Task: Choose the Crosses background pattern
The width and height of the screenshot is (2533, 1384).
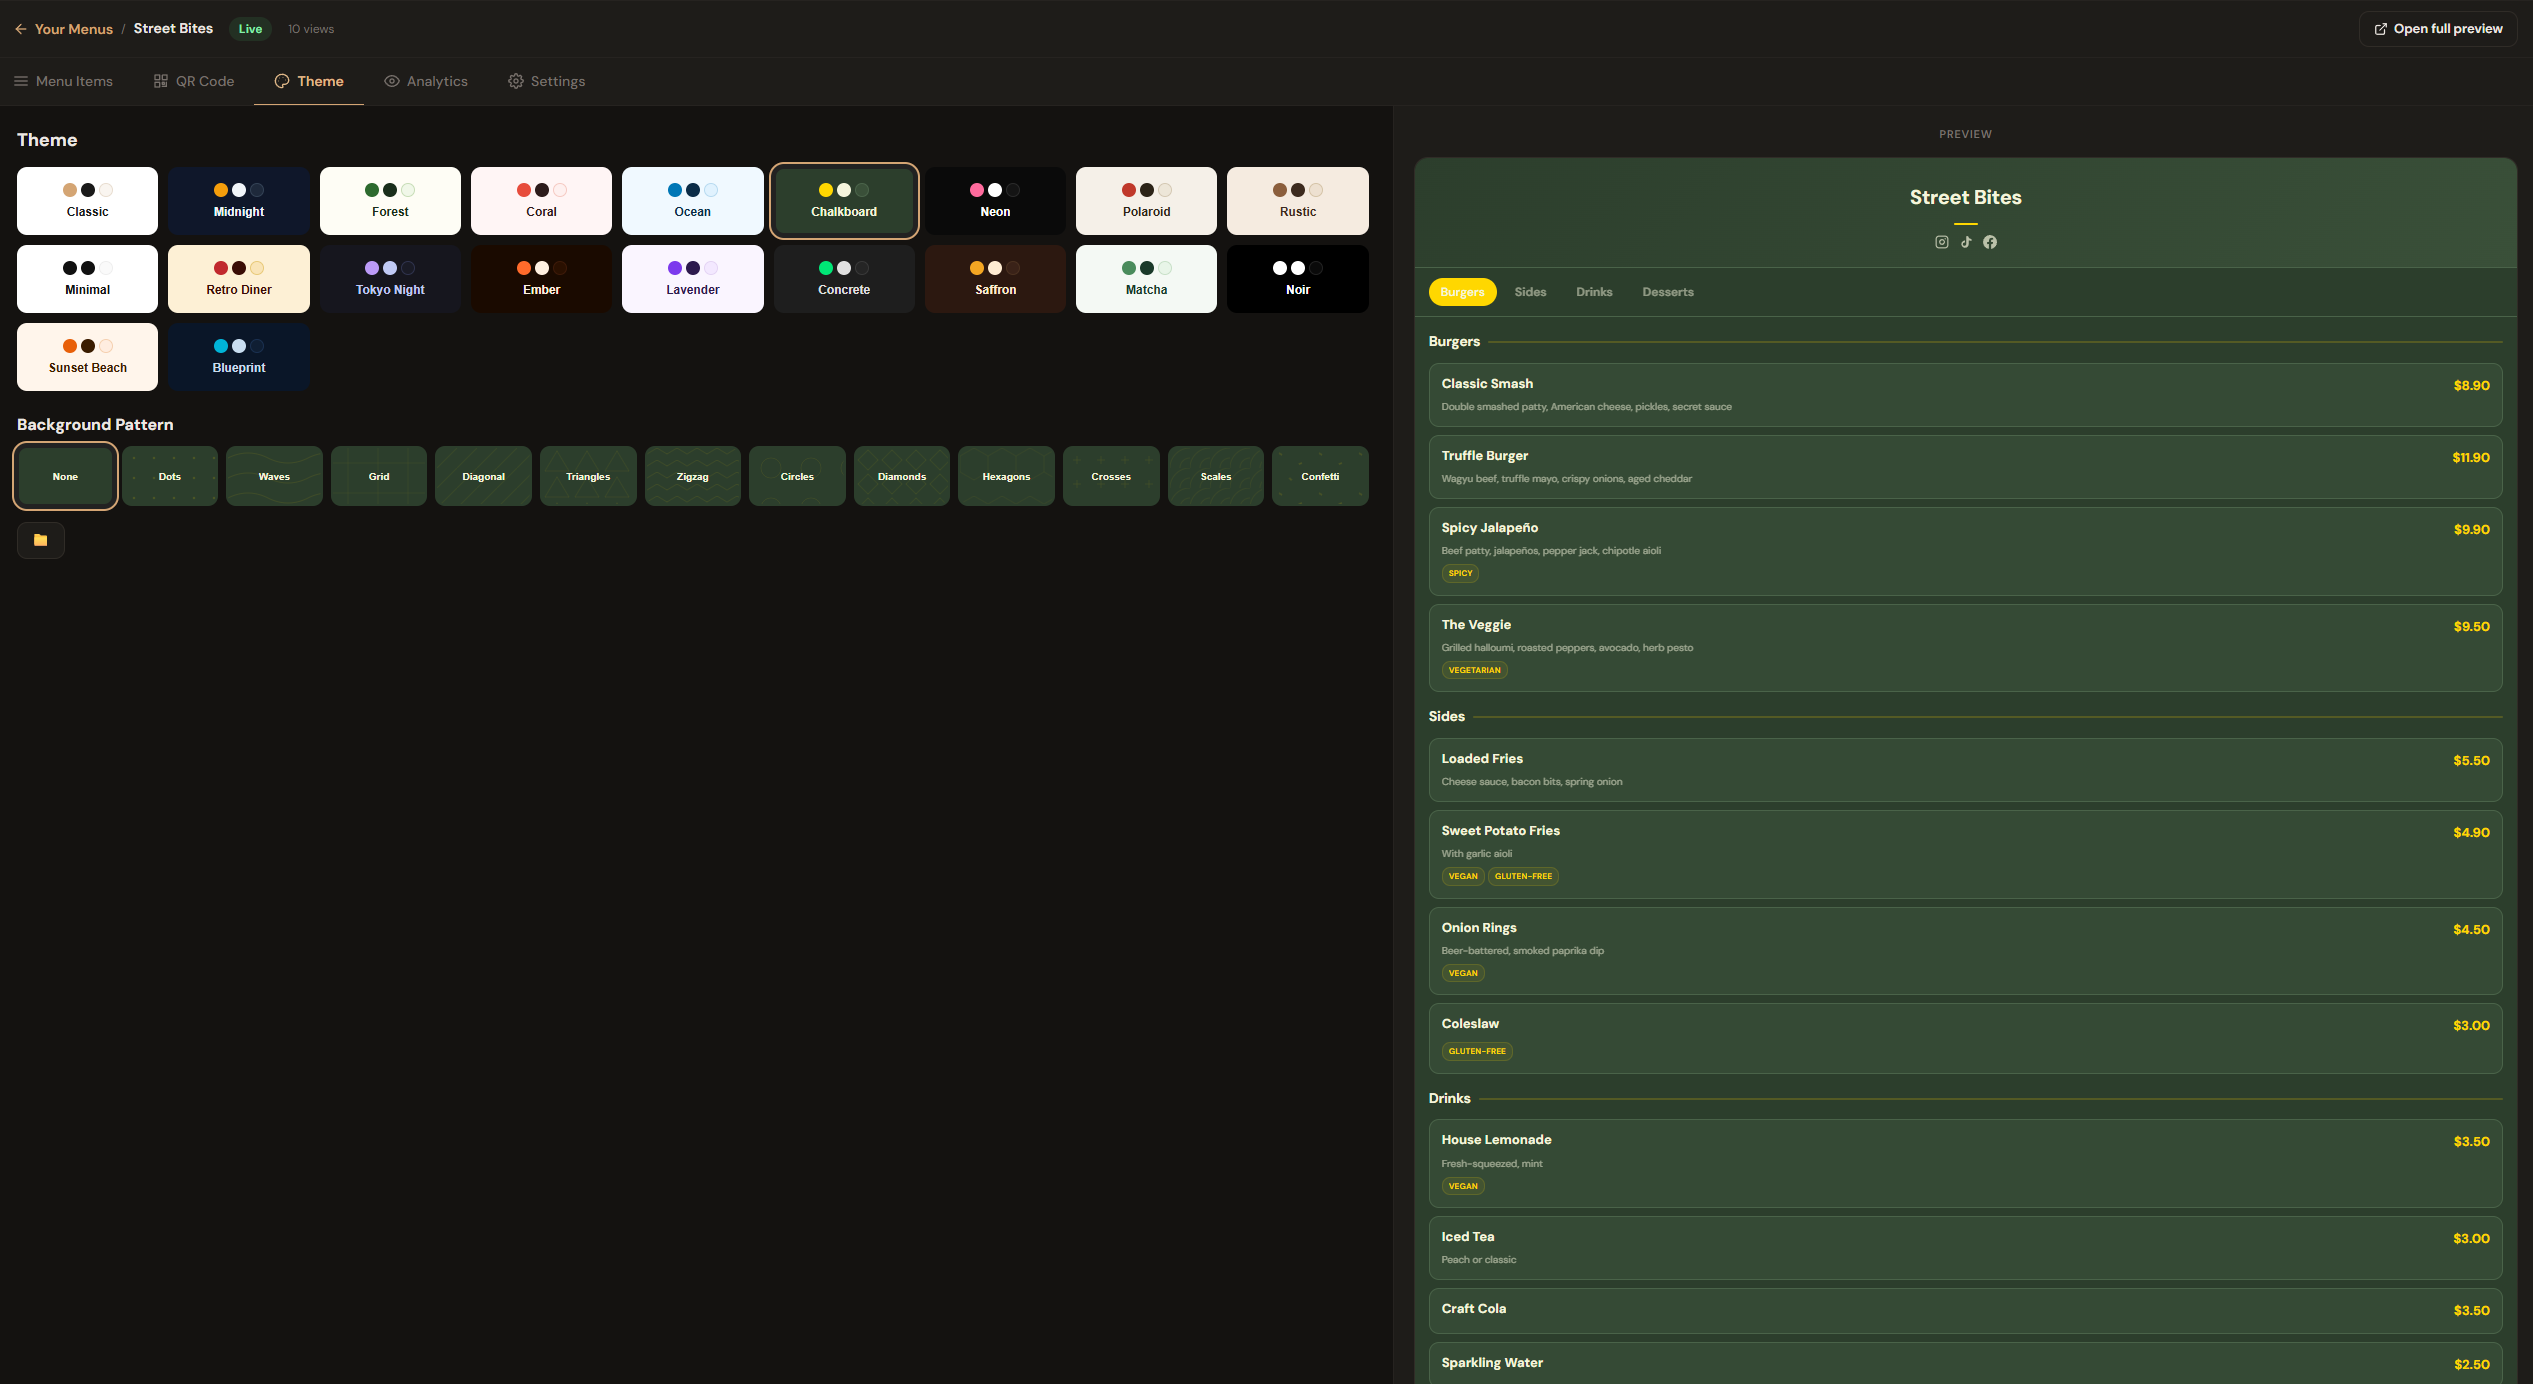Action: coord(1111,476)
